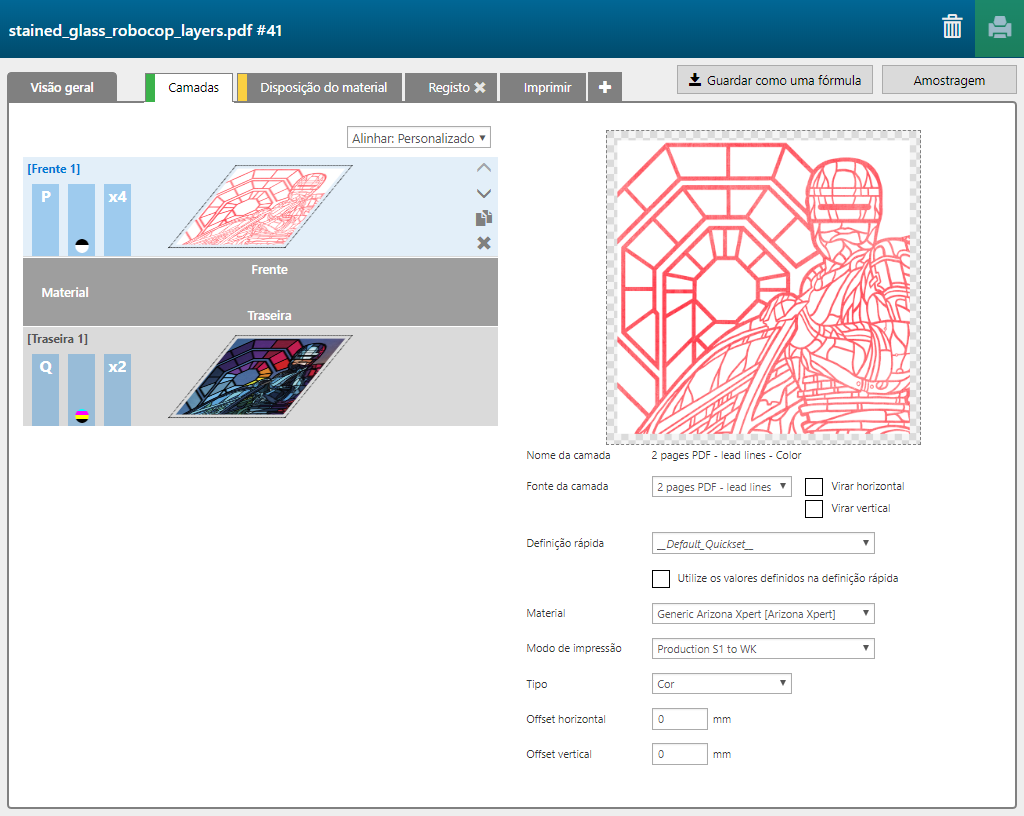Move Frente 1 layer up arrow
1024x816 pixels.
(484, 168)
